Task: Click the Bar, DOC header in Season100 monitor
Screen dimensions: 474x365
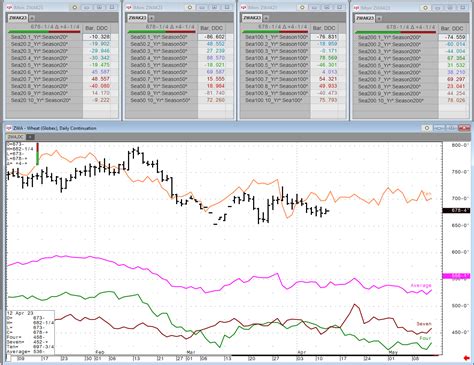Action: [324, 28]
